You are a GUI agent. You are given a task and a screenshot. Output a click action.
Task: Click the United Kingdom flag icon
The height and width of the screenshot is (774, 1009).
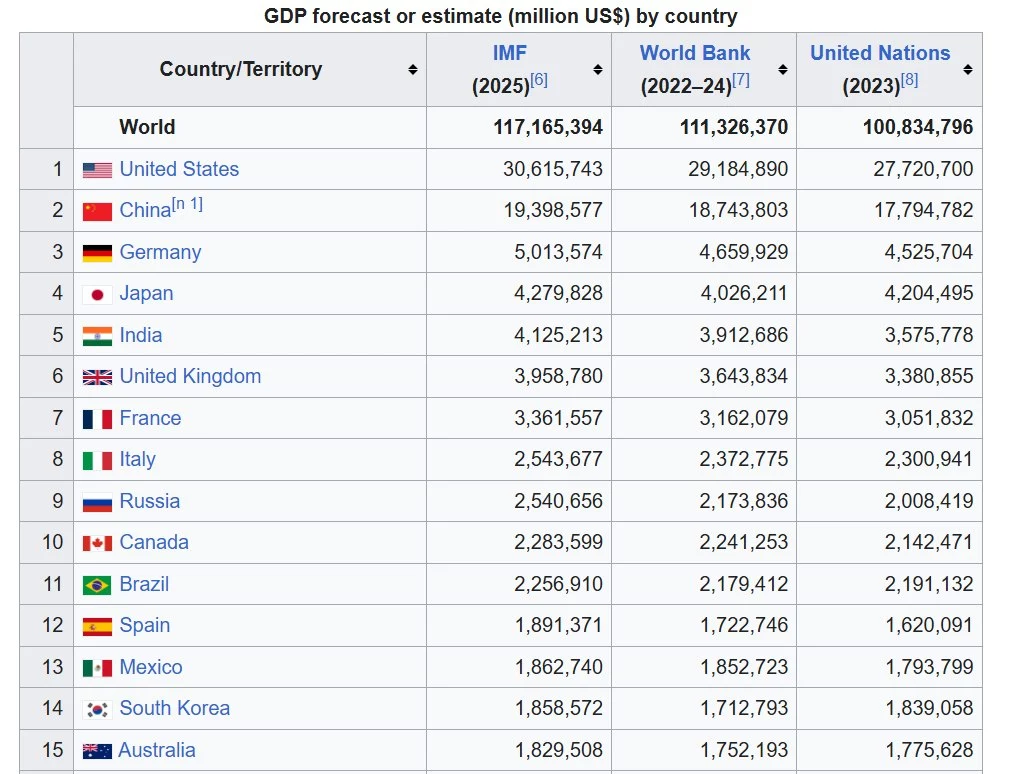(x=97, y=377)
